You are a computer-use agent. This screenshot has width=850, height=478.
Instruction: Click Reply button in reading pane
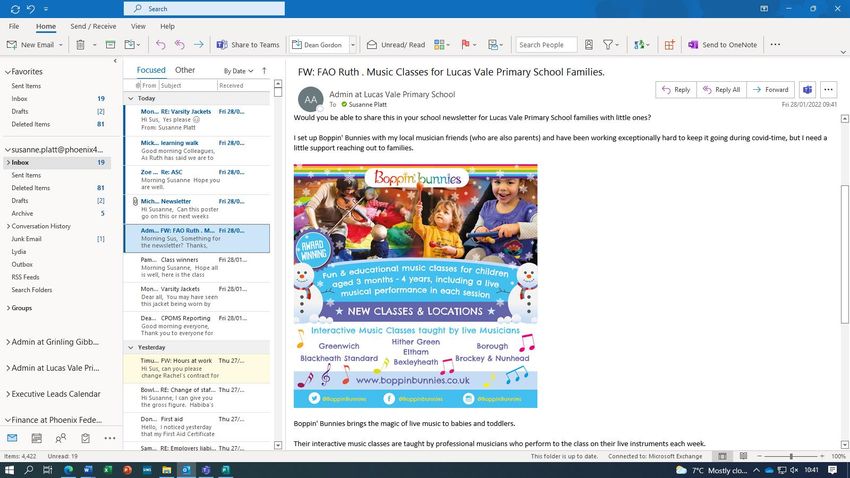(x=676, y=90)
